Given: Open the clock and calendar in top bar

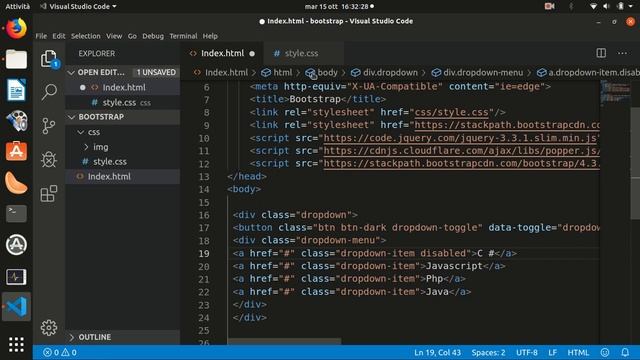Looking at the screenshot, I should [339, 6].
